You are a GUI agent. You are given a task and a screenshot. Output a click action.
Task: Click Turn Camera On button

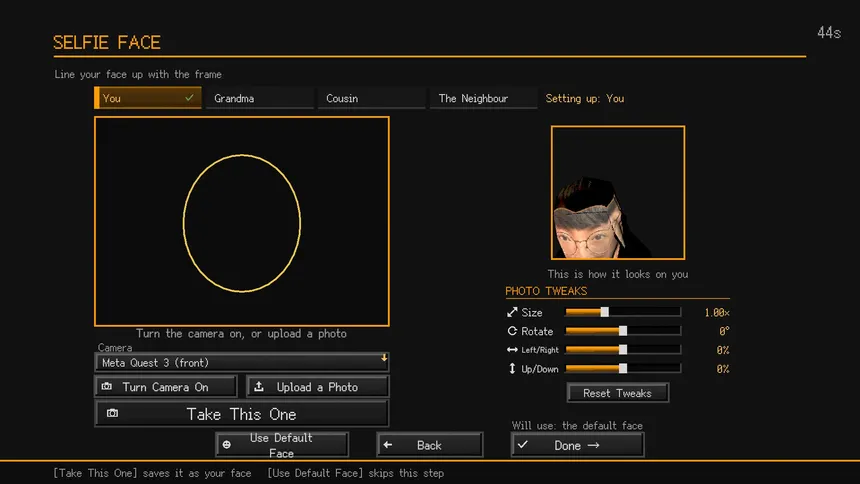click(x=166, y=387)
